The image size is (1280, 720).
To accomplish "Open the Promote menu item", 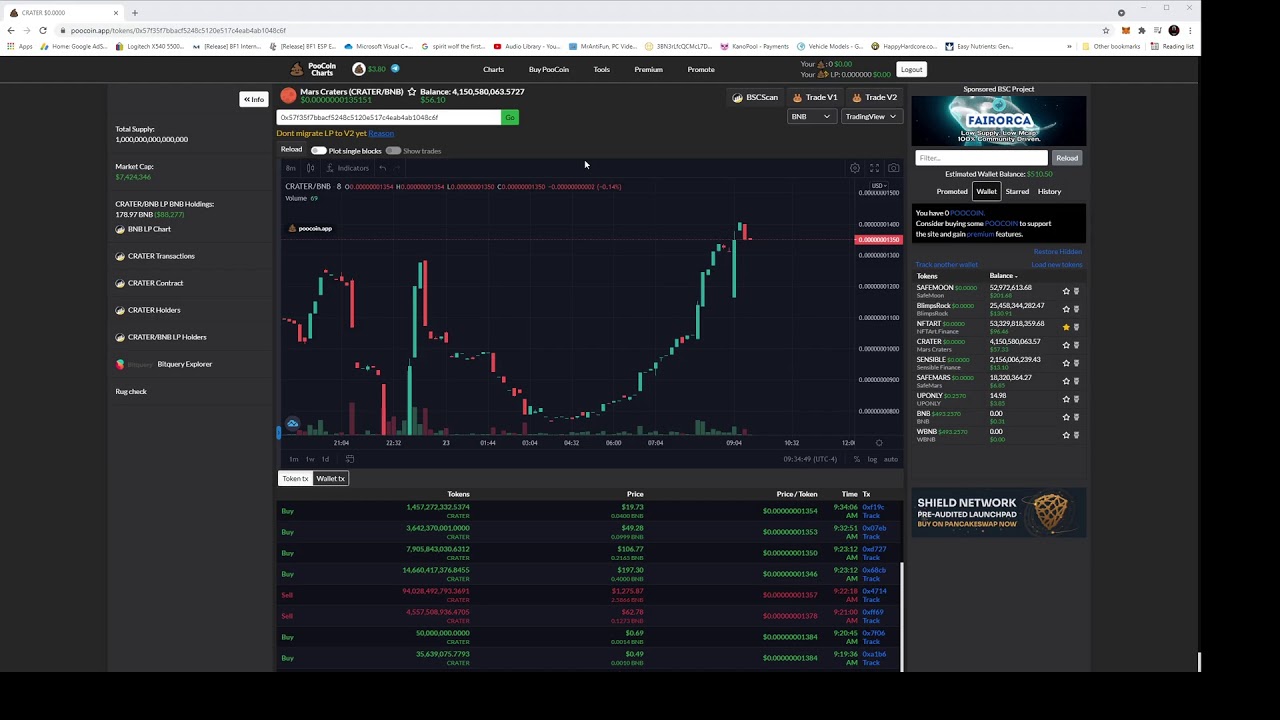I will click(701, 70).
